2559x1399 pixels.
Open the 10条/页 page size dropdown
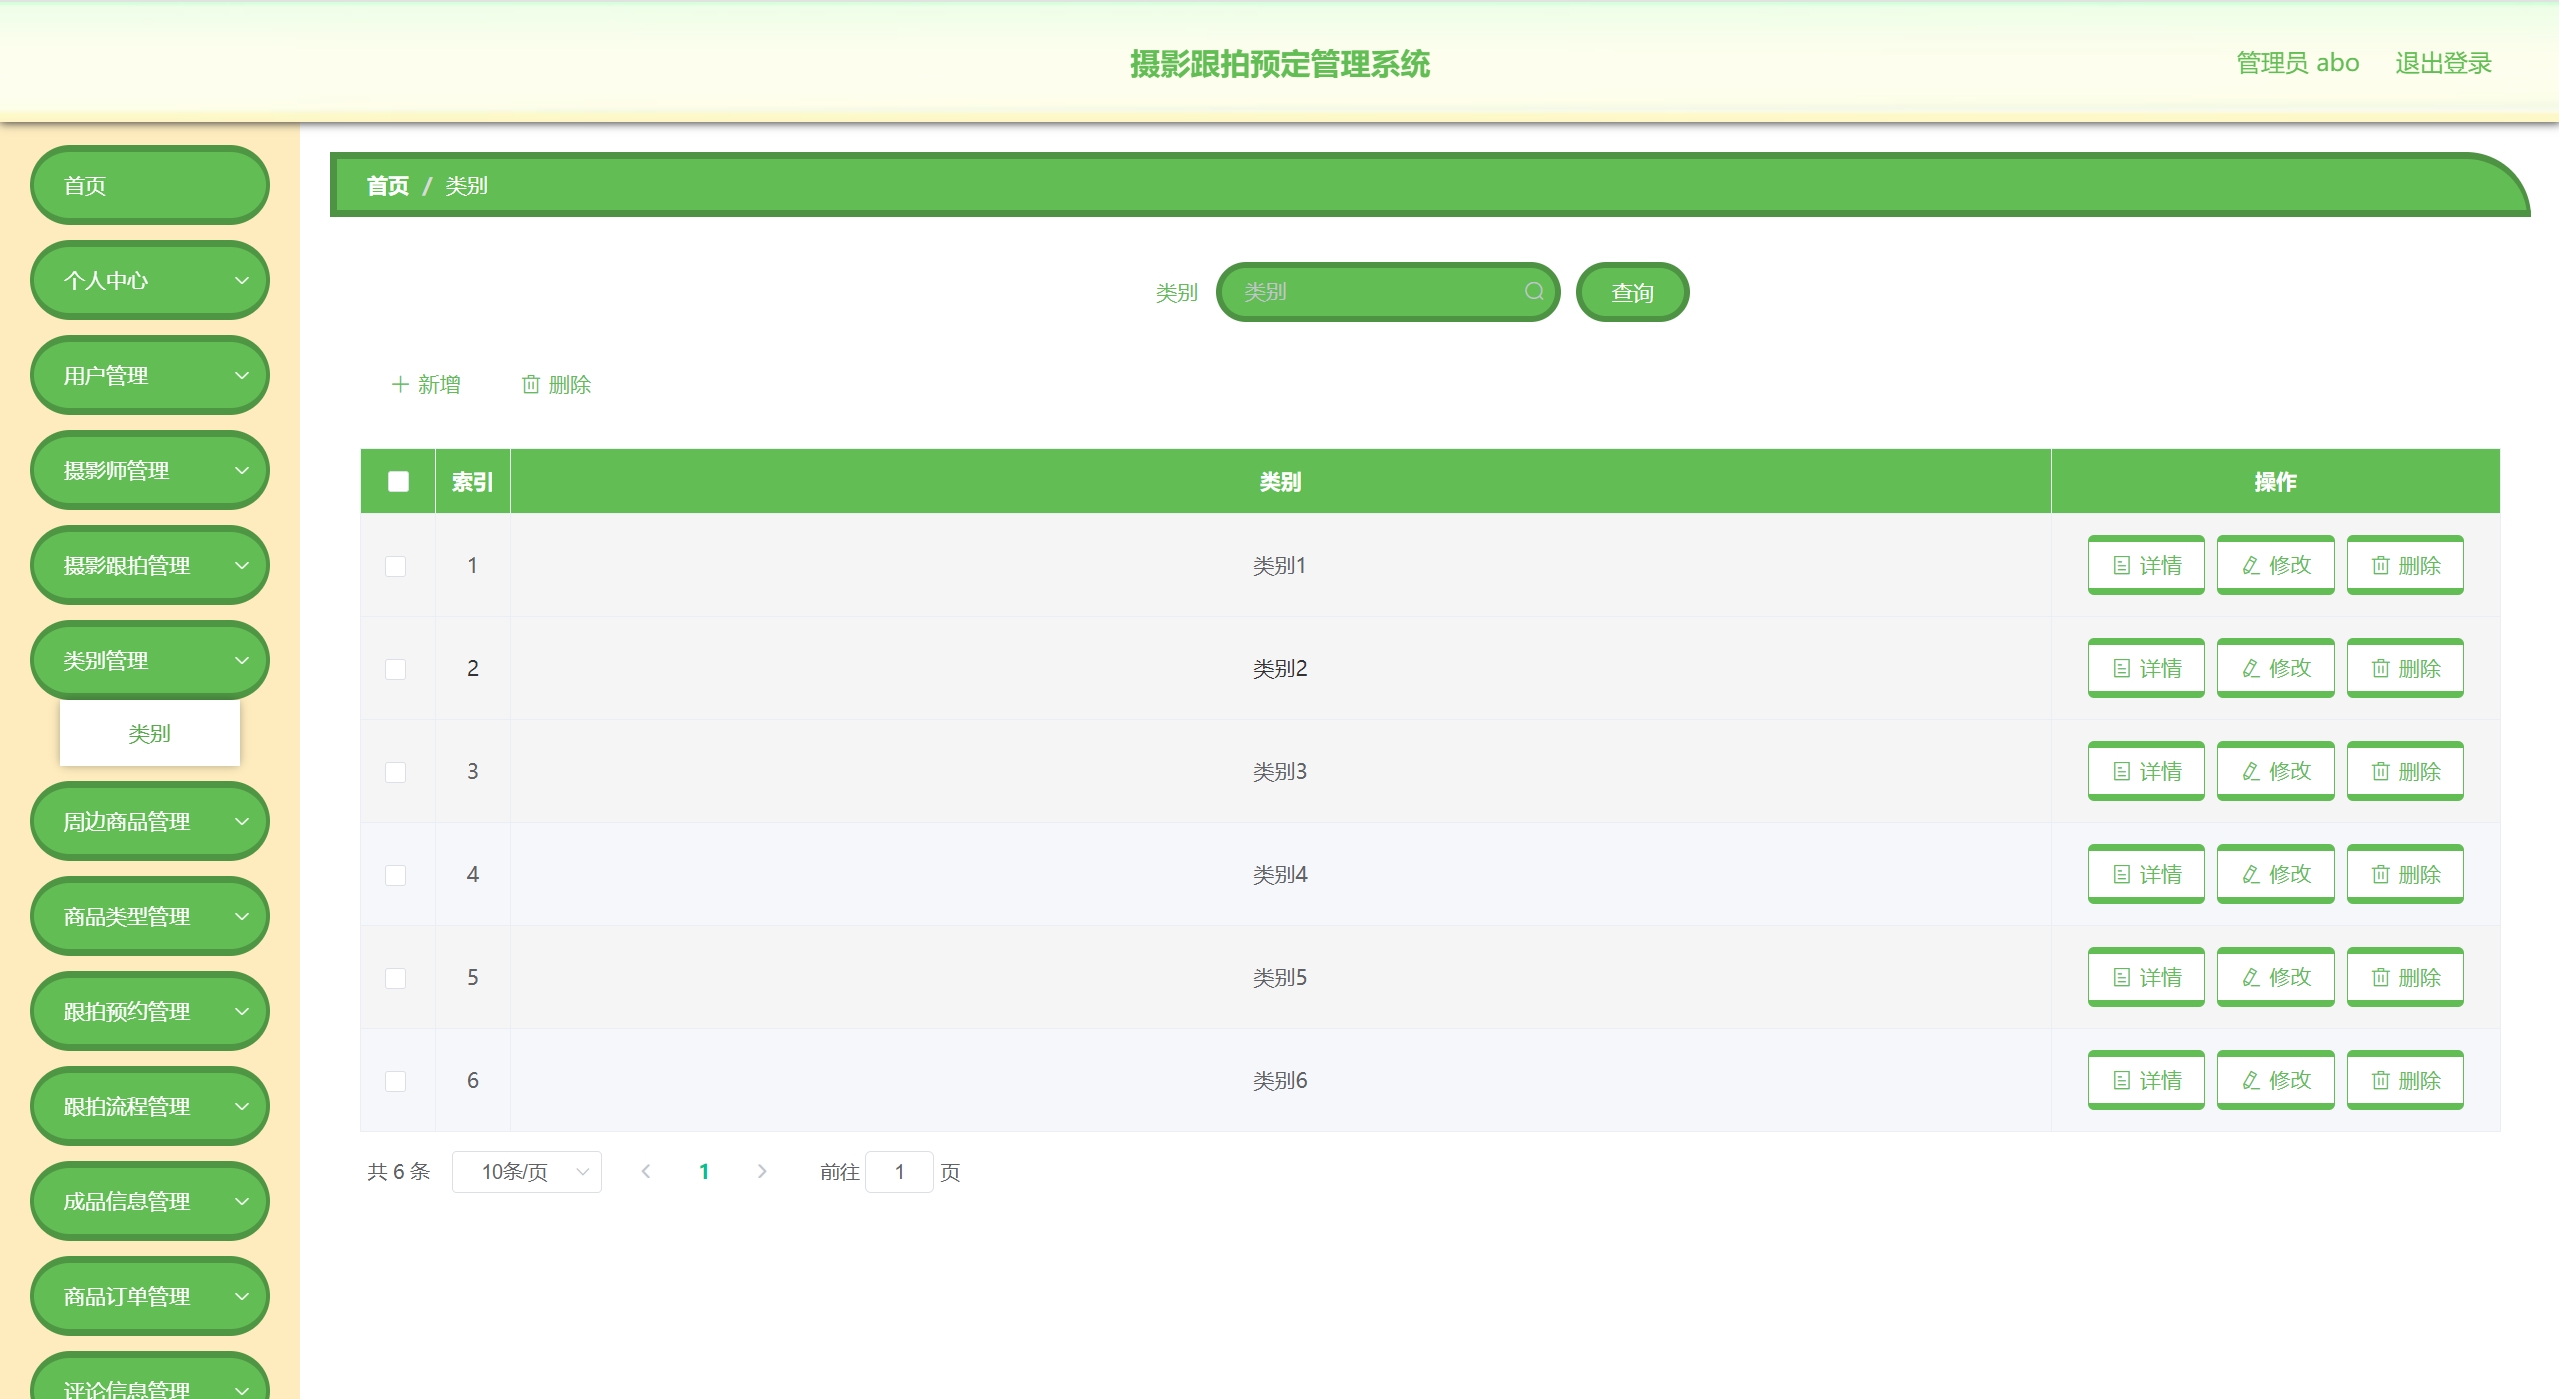(x=526, y=1171)
